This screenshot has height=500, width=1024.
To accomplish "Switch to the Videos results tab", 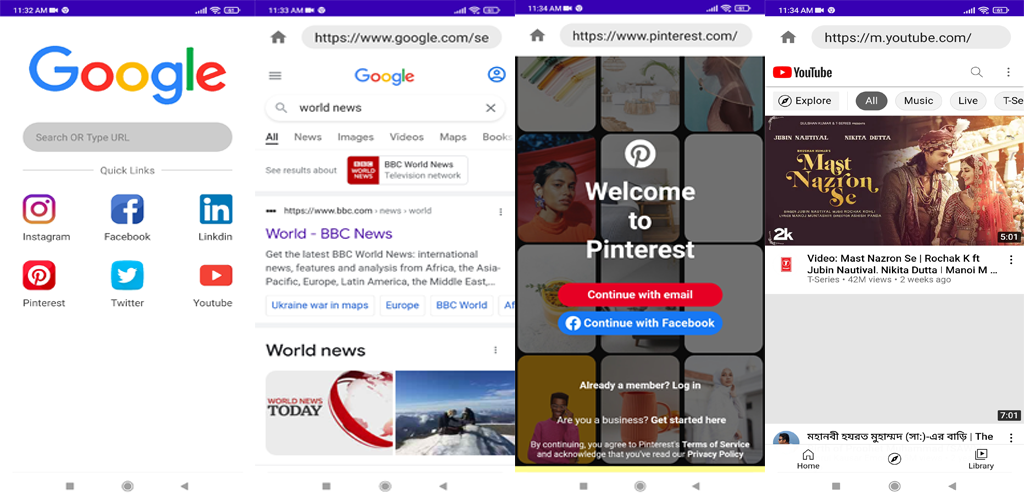I will coord(406,137).
